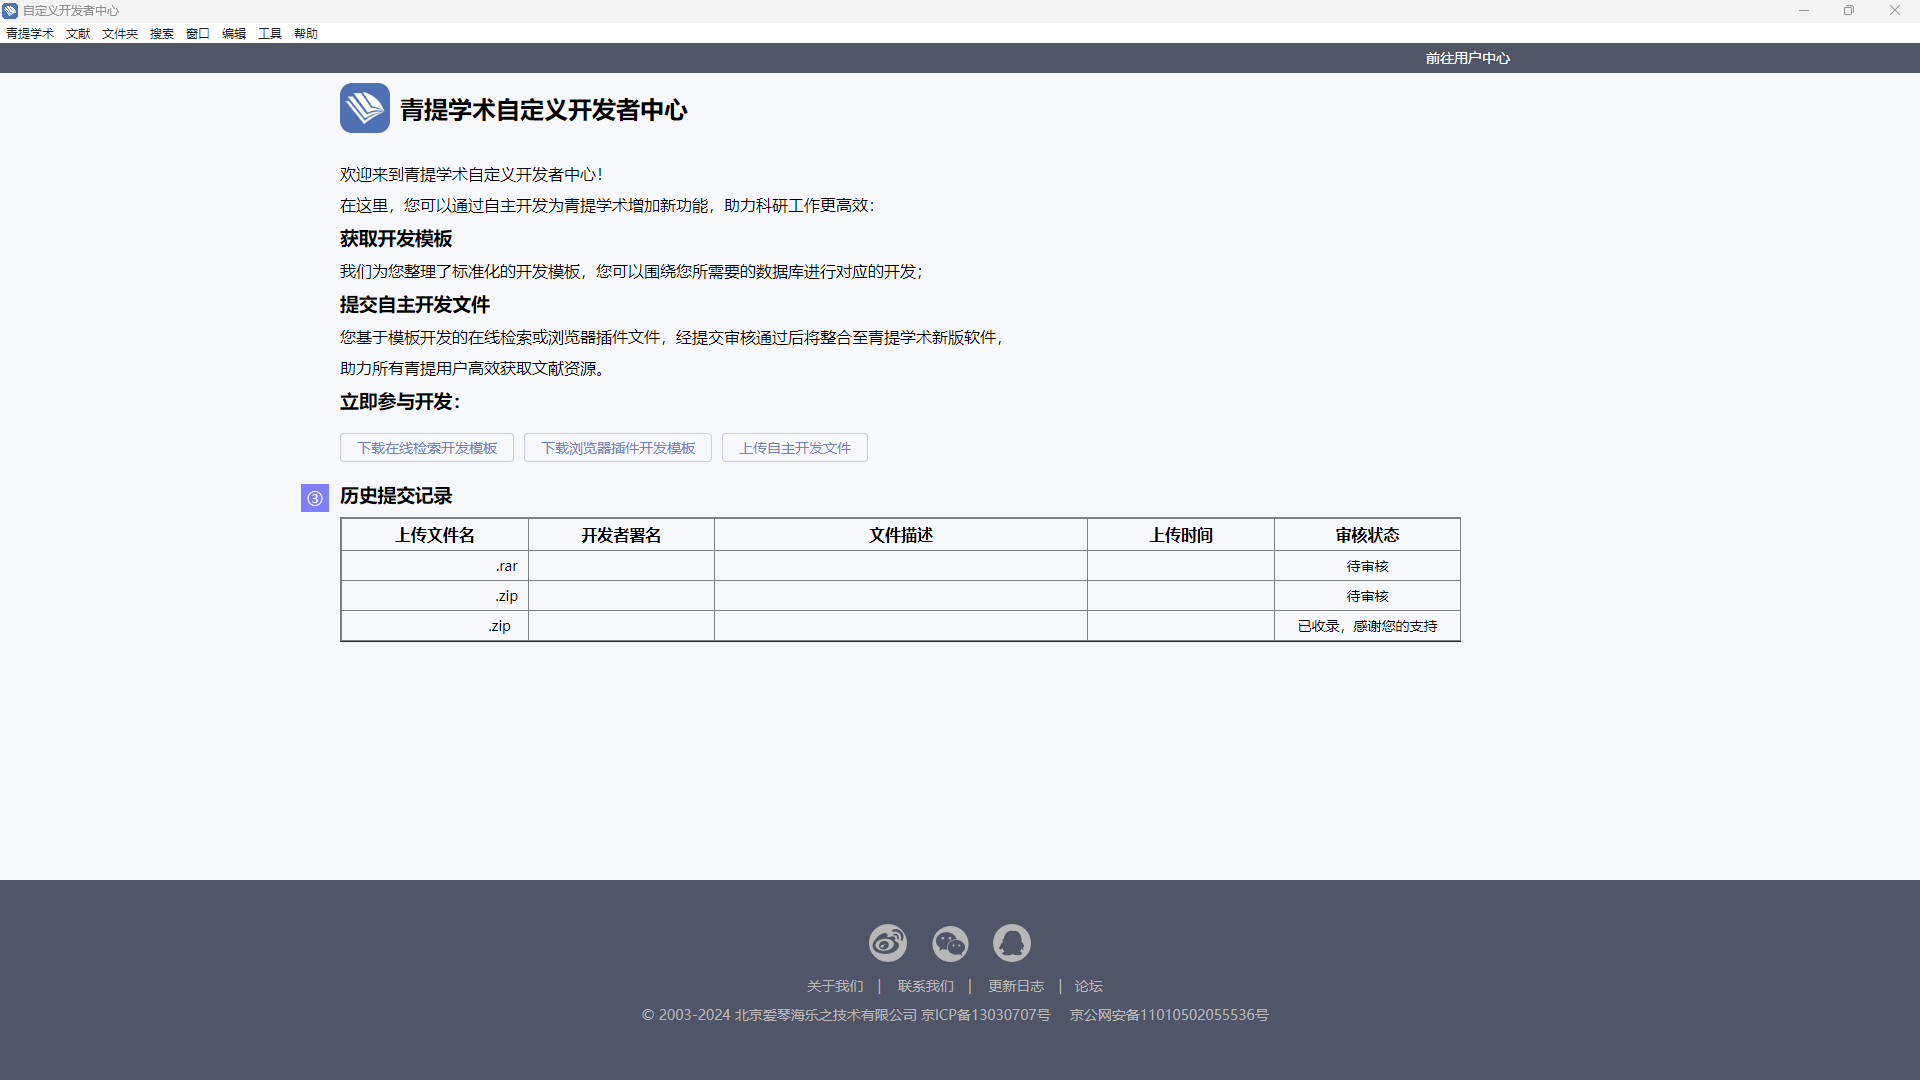Open the 联系我们 footer link
The width and height of the screenshot is (1920, 1080).
[x=925, y=986]
